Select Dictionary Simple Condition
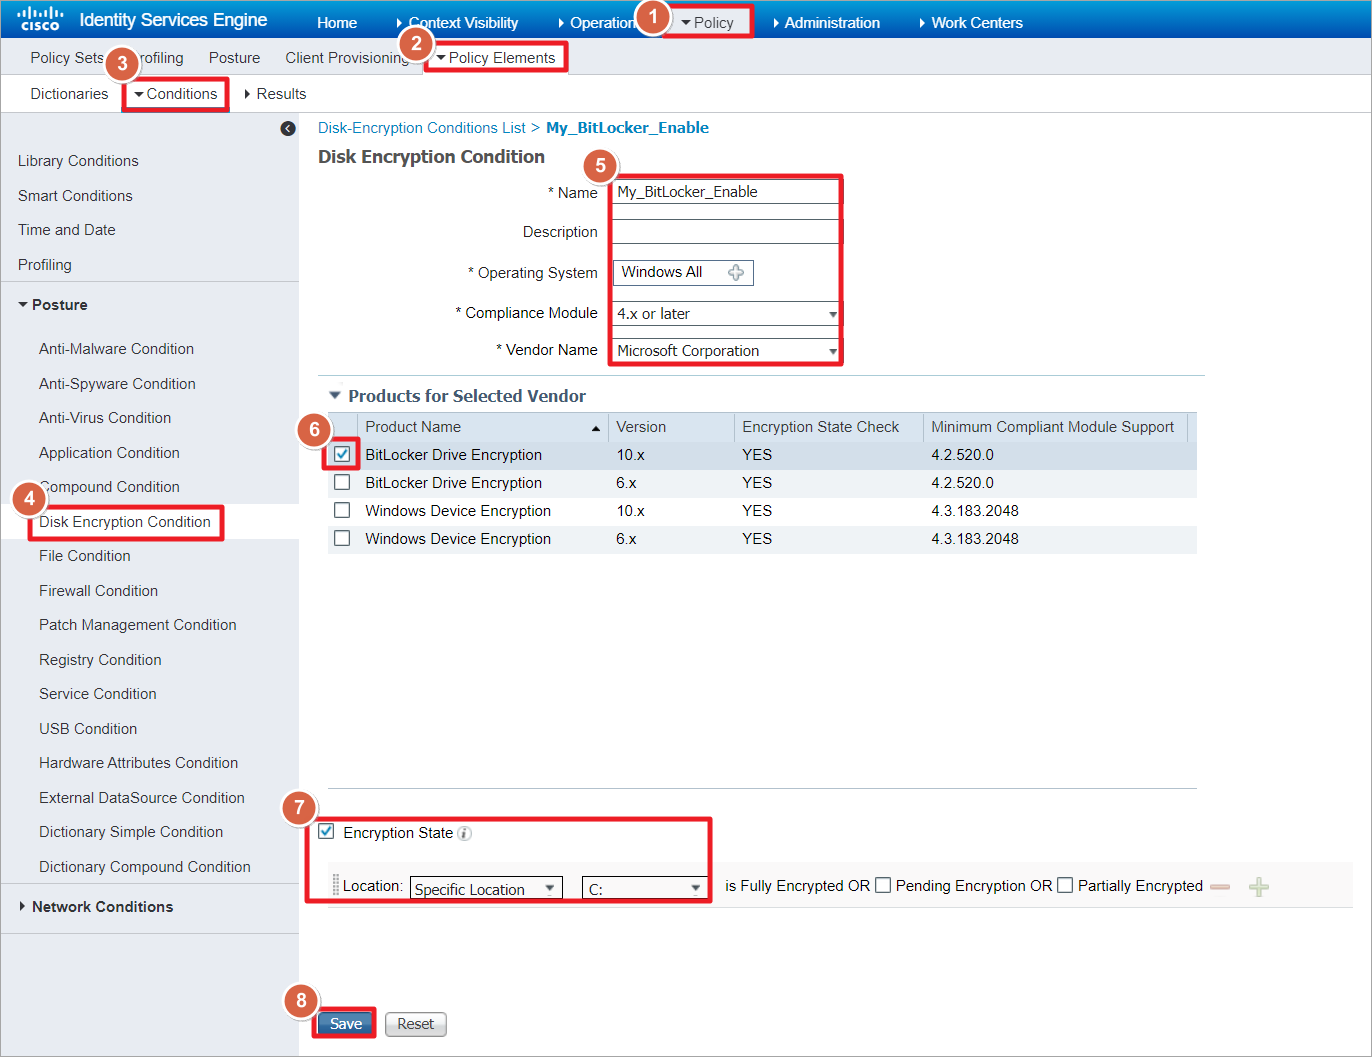 point(131,832)
